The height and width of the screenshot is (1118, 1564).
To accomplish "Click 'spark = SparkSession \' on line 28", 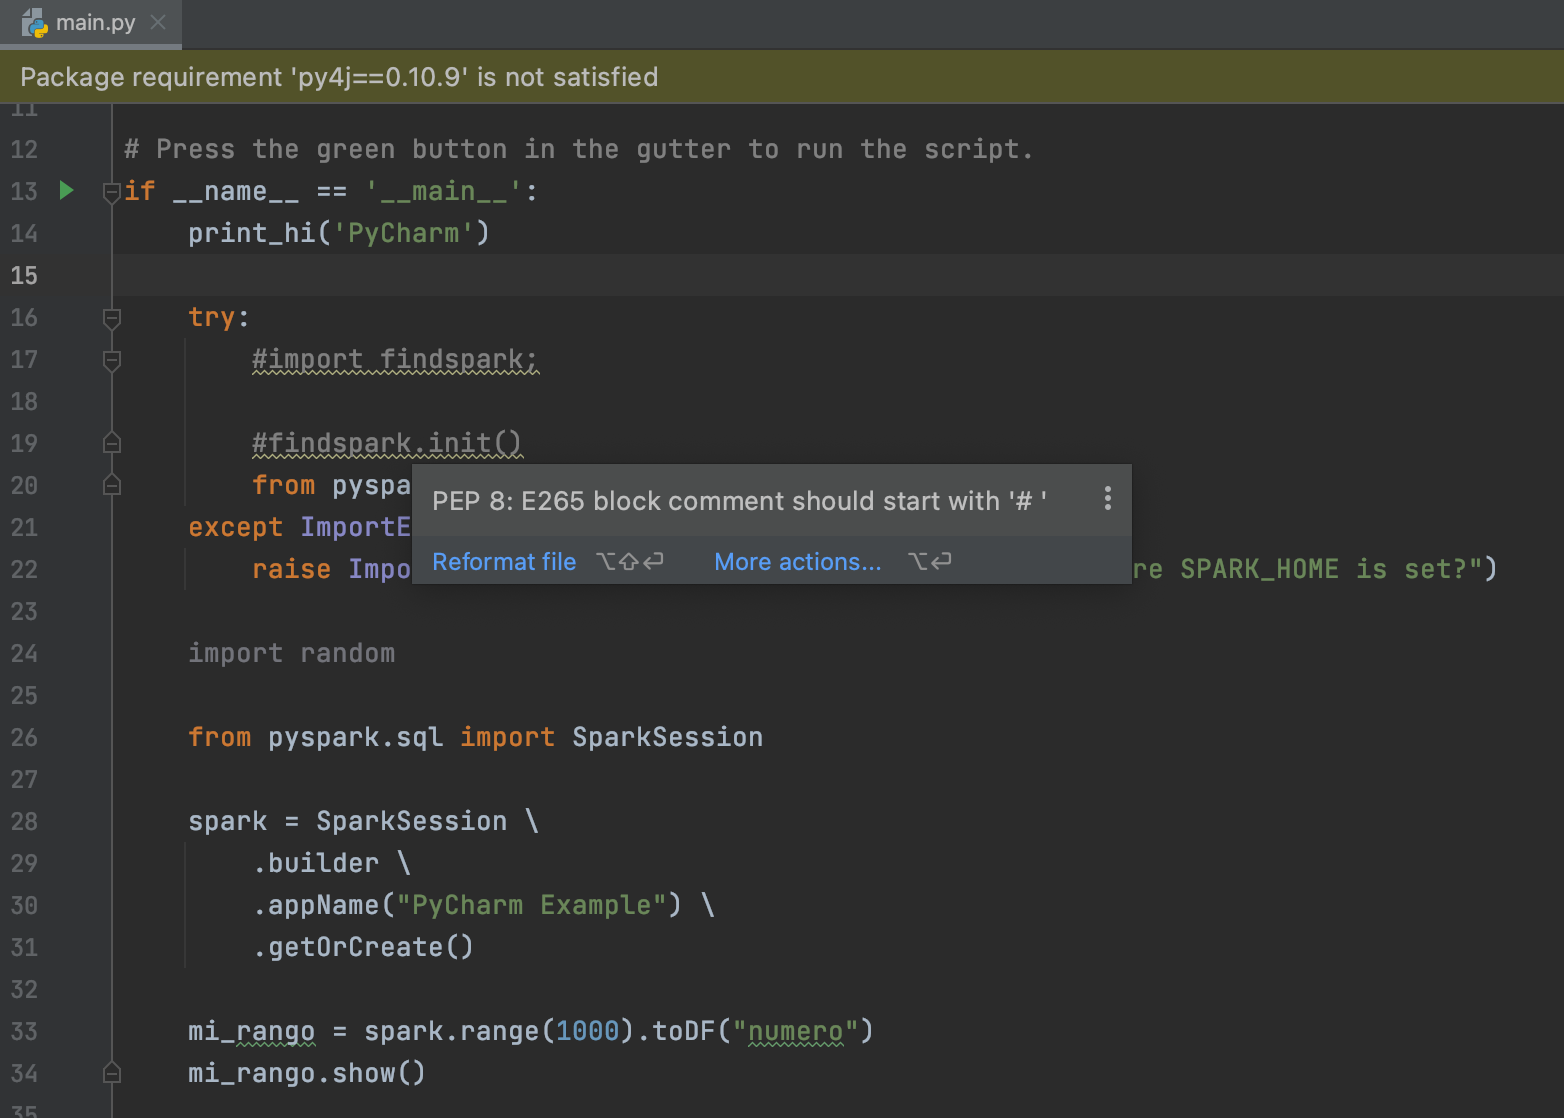I will (364, 821).
